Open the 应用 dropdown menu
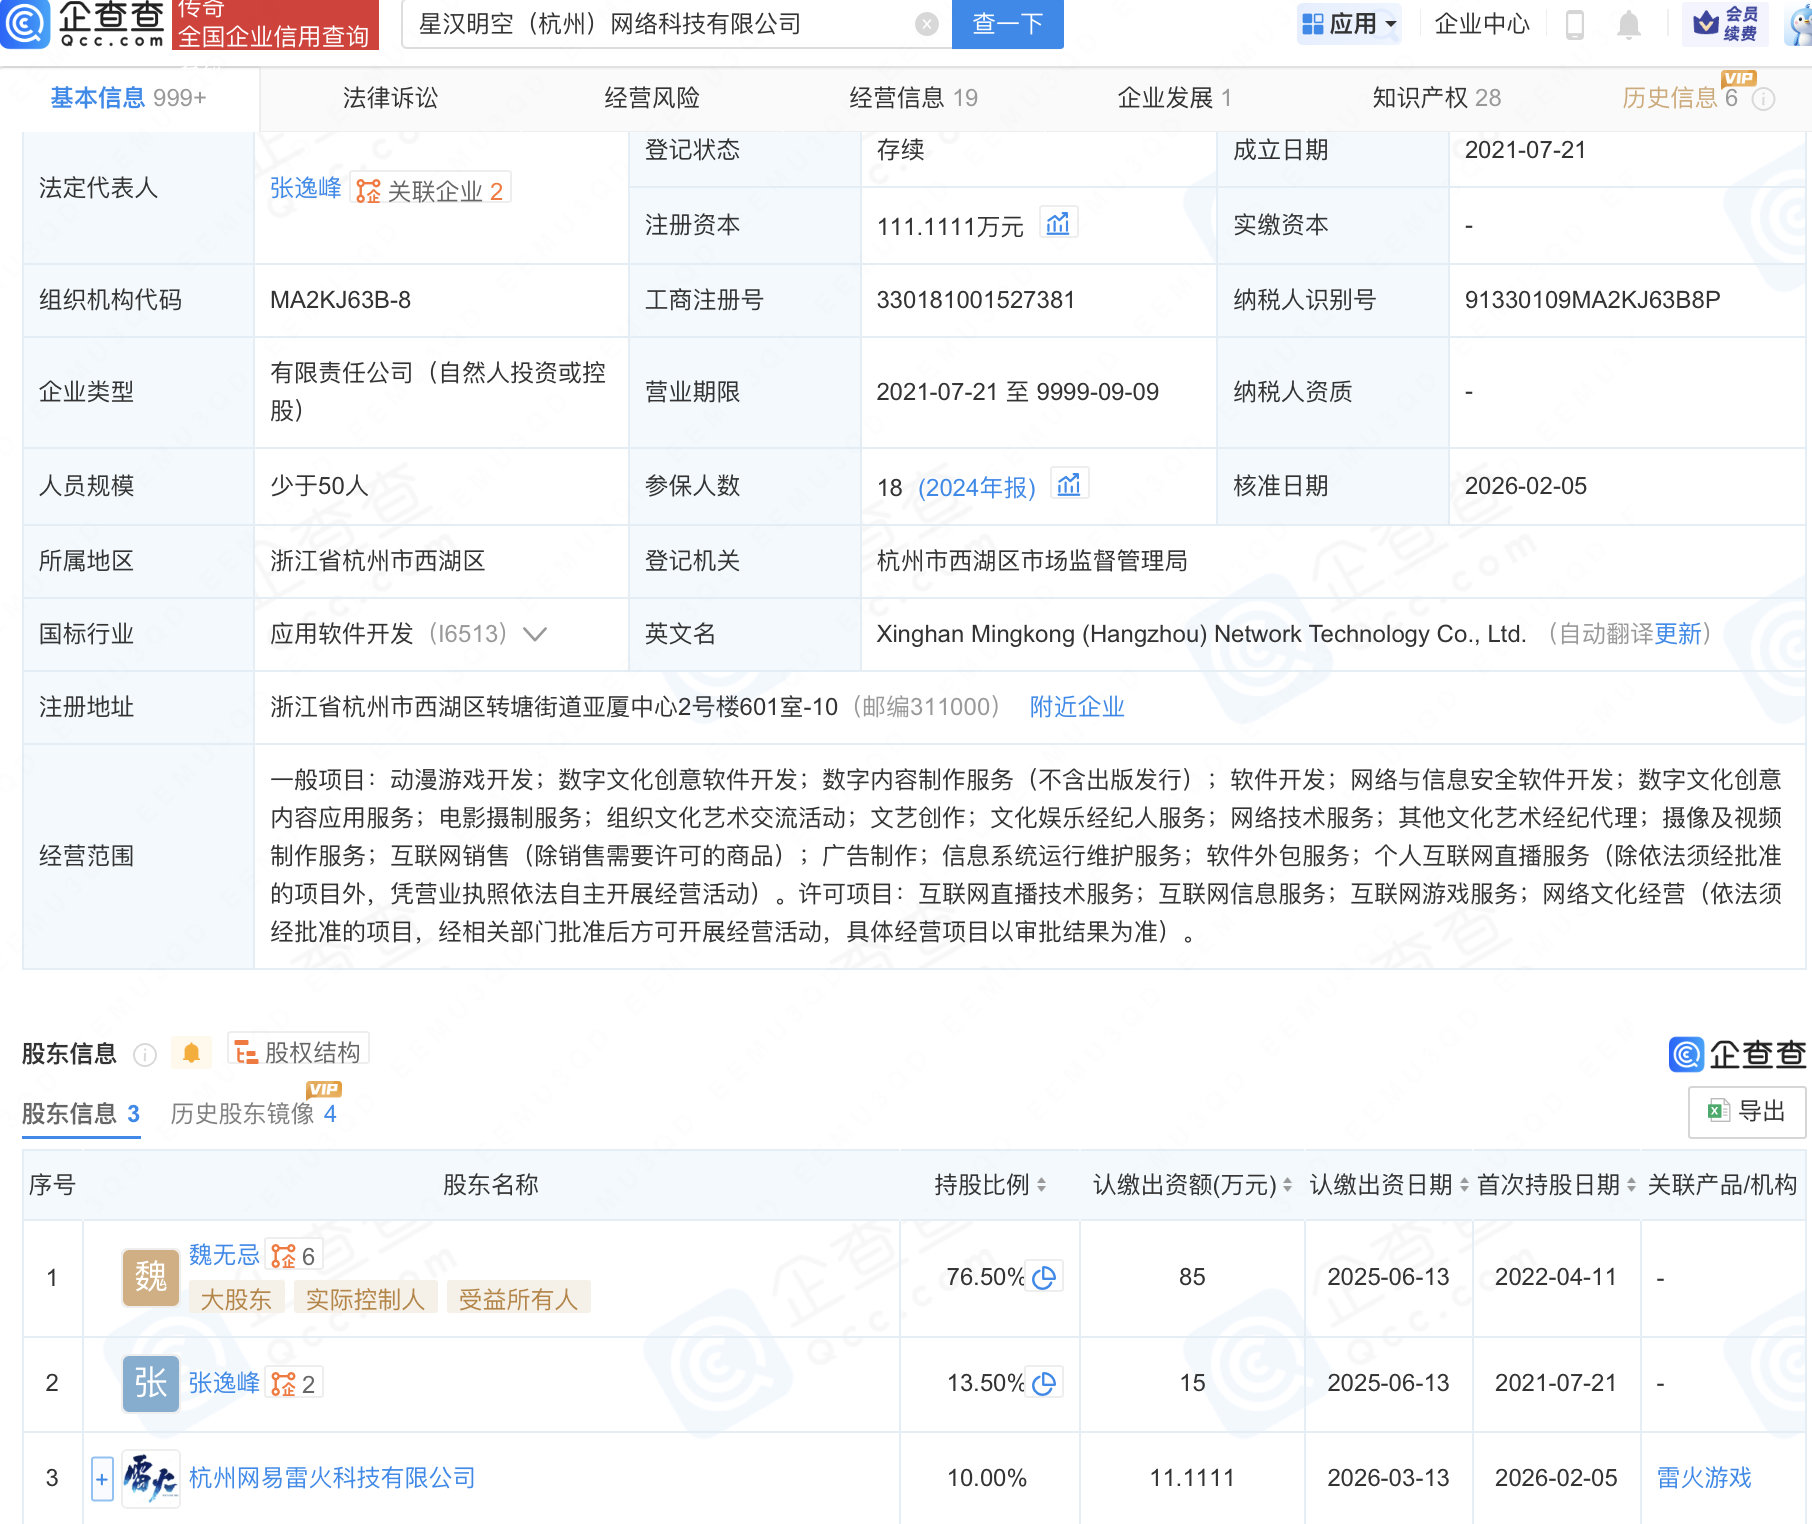The image size is (1812, 1524). 1349,24
